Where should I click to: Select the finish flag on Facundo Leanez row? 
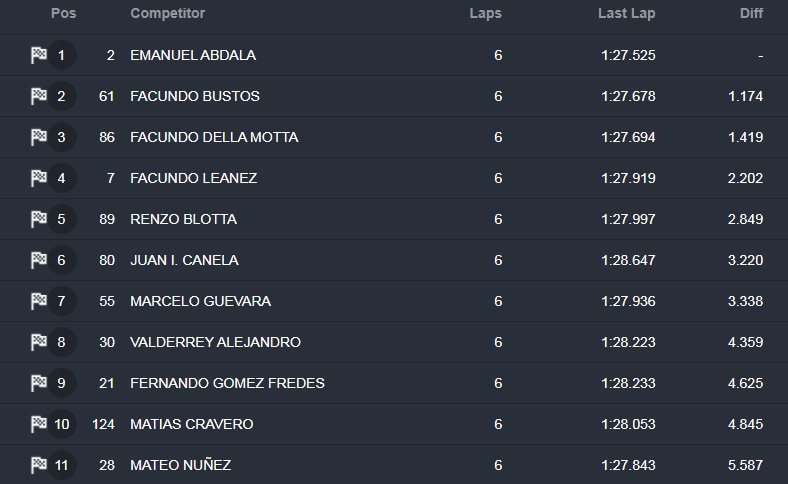pos(39,178)
